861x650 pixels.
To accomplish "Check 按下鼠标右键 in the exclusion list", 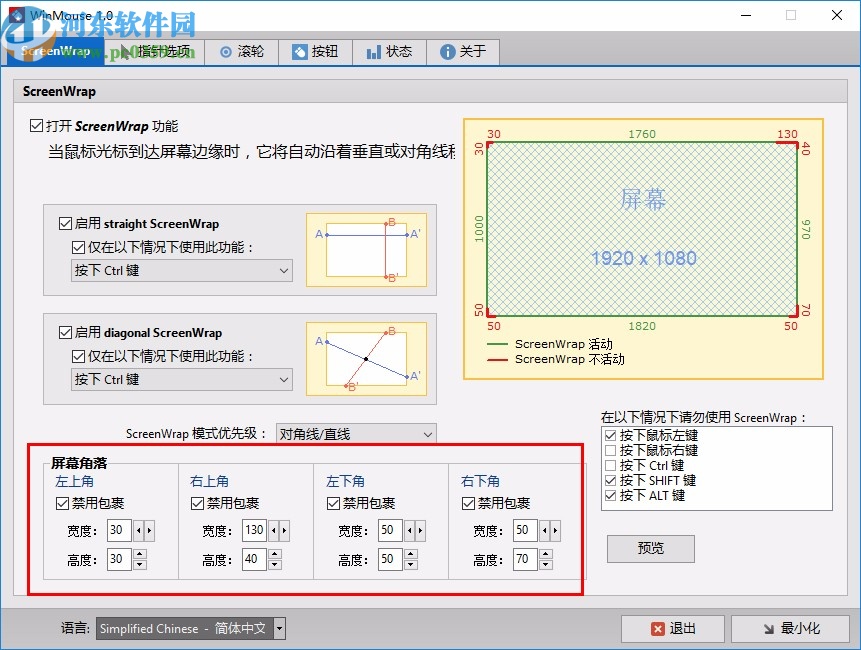I will (x=611, y=450).
